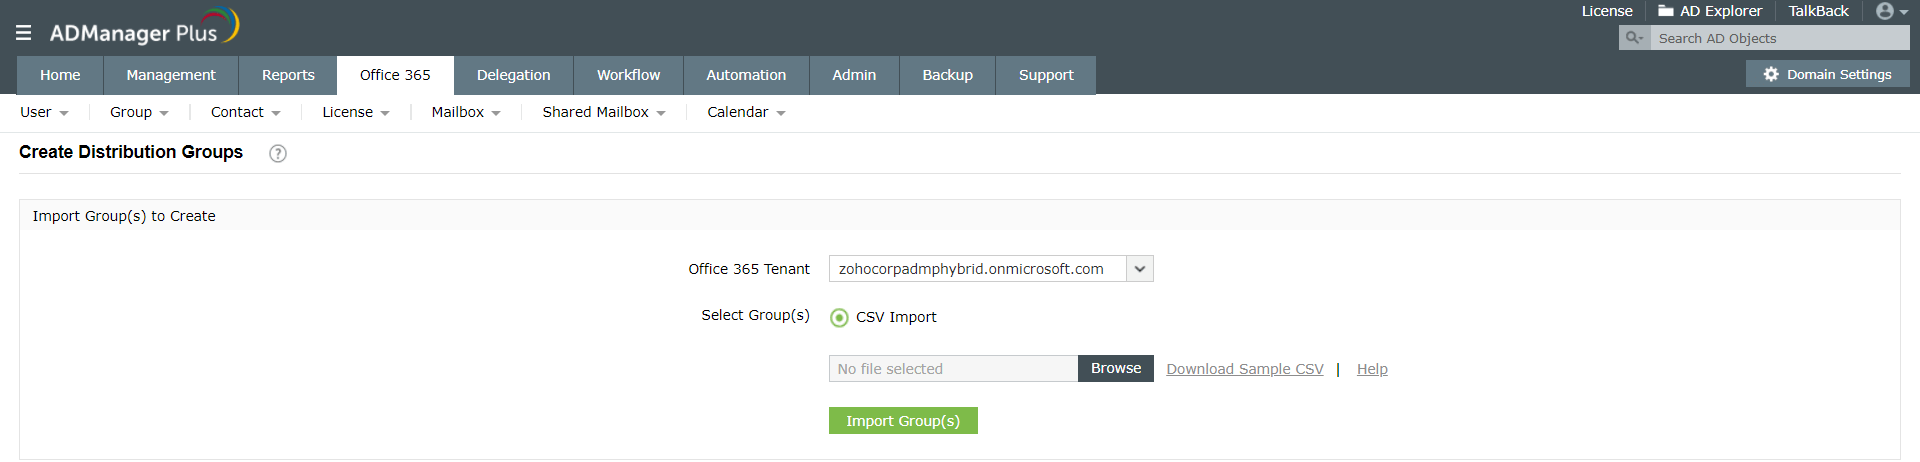Screen dimensions: 1920x462
Task: Expand the Office 365 Tenant dropdown
Action: [x=1139, y=269]
